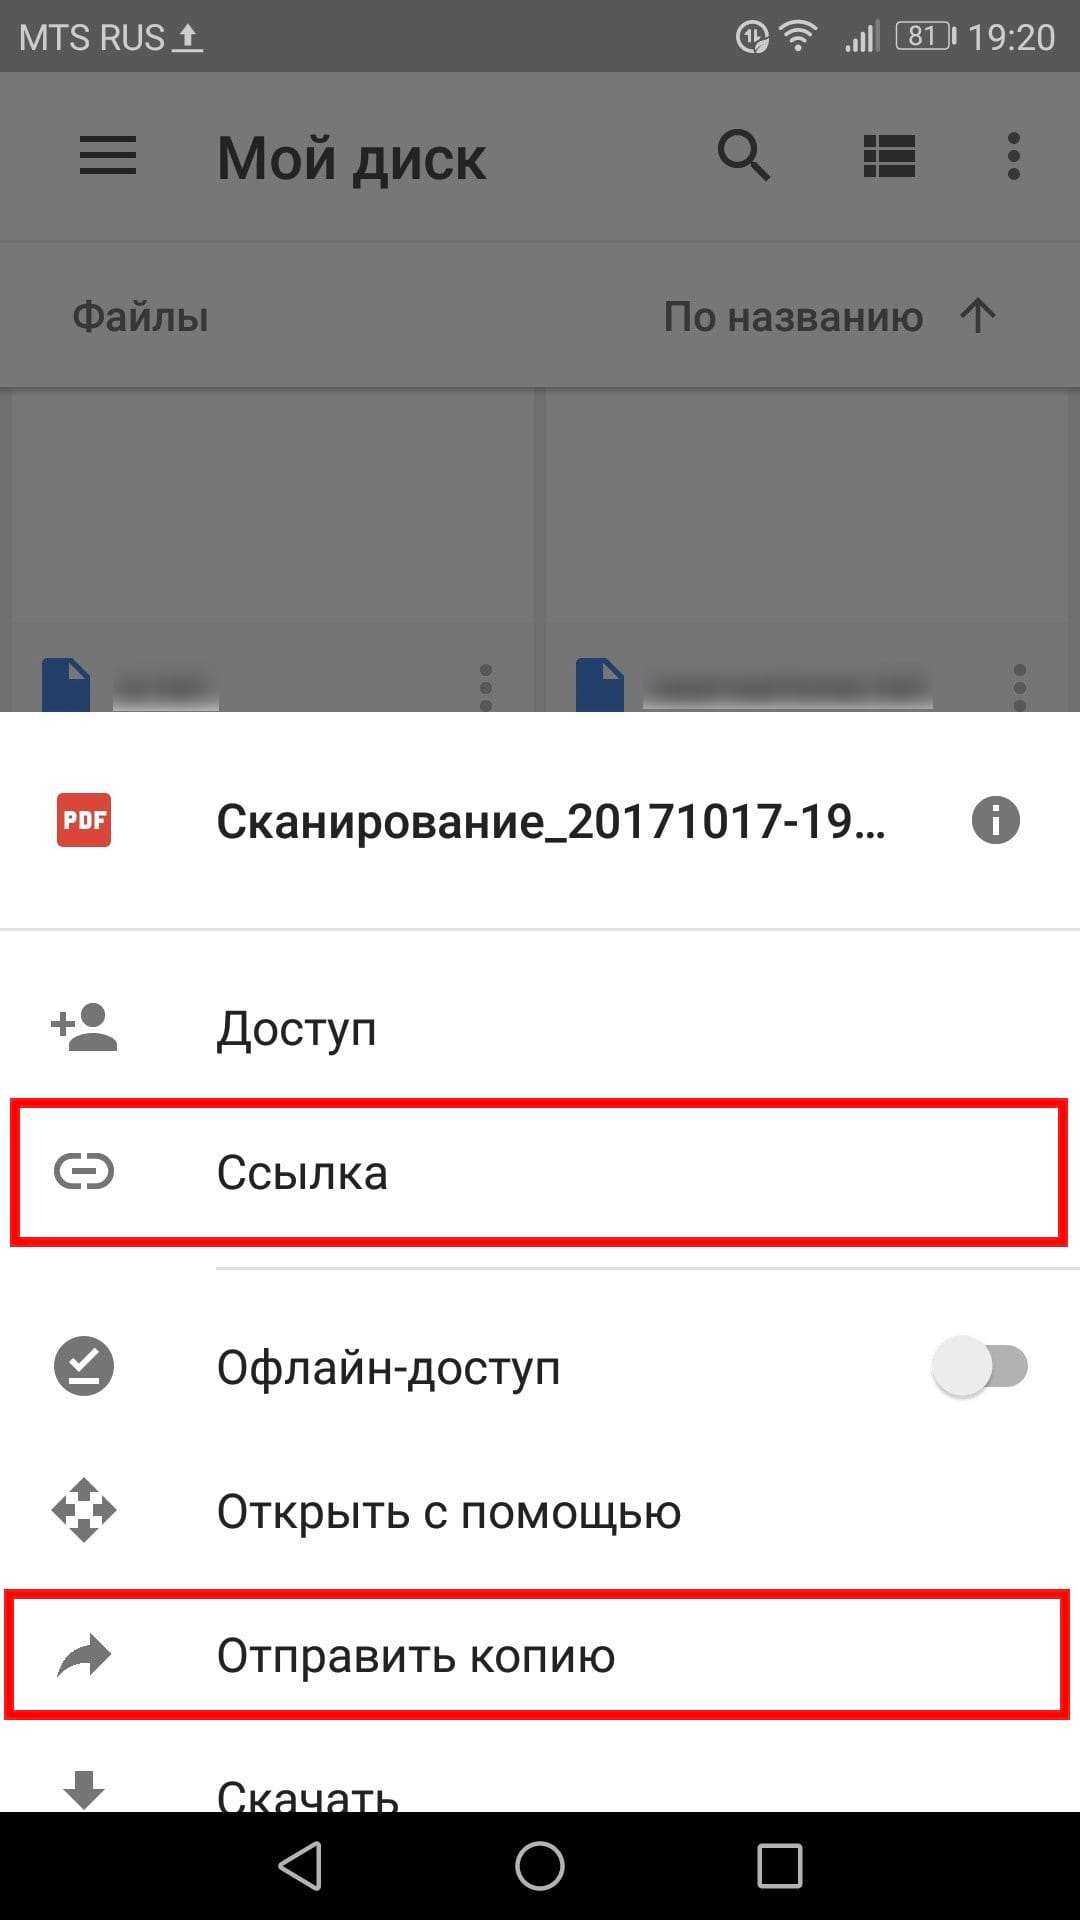Open the По названию sort dropdown
The image size is (1080, 1920).
click(x=793, y=317)
